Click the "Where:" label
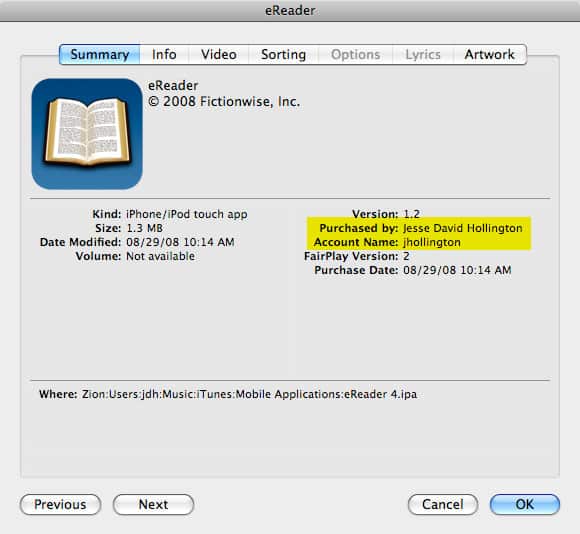580x534 pixels. [58, 394]
